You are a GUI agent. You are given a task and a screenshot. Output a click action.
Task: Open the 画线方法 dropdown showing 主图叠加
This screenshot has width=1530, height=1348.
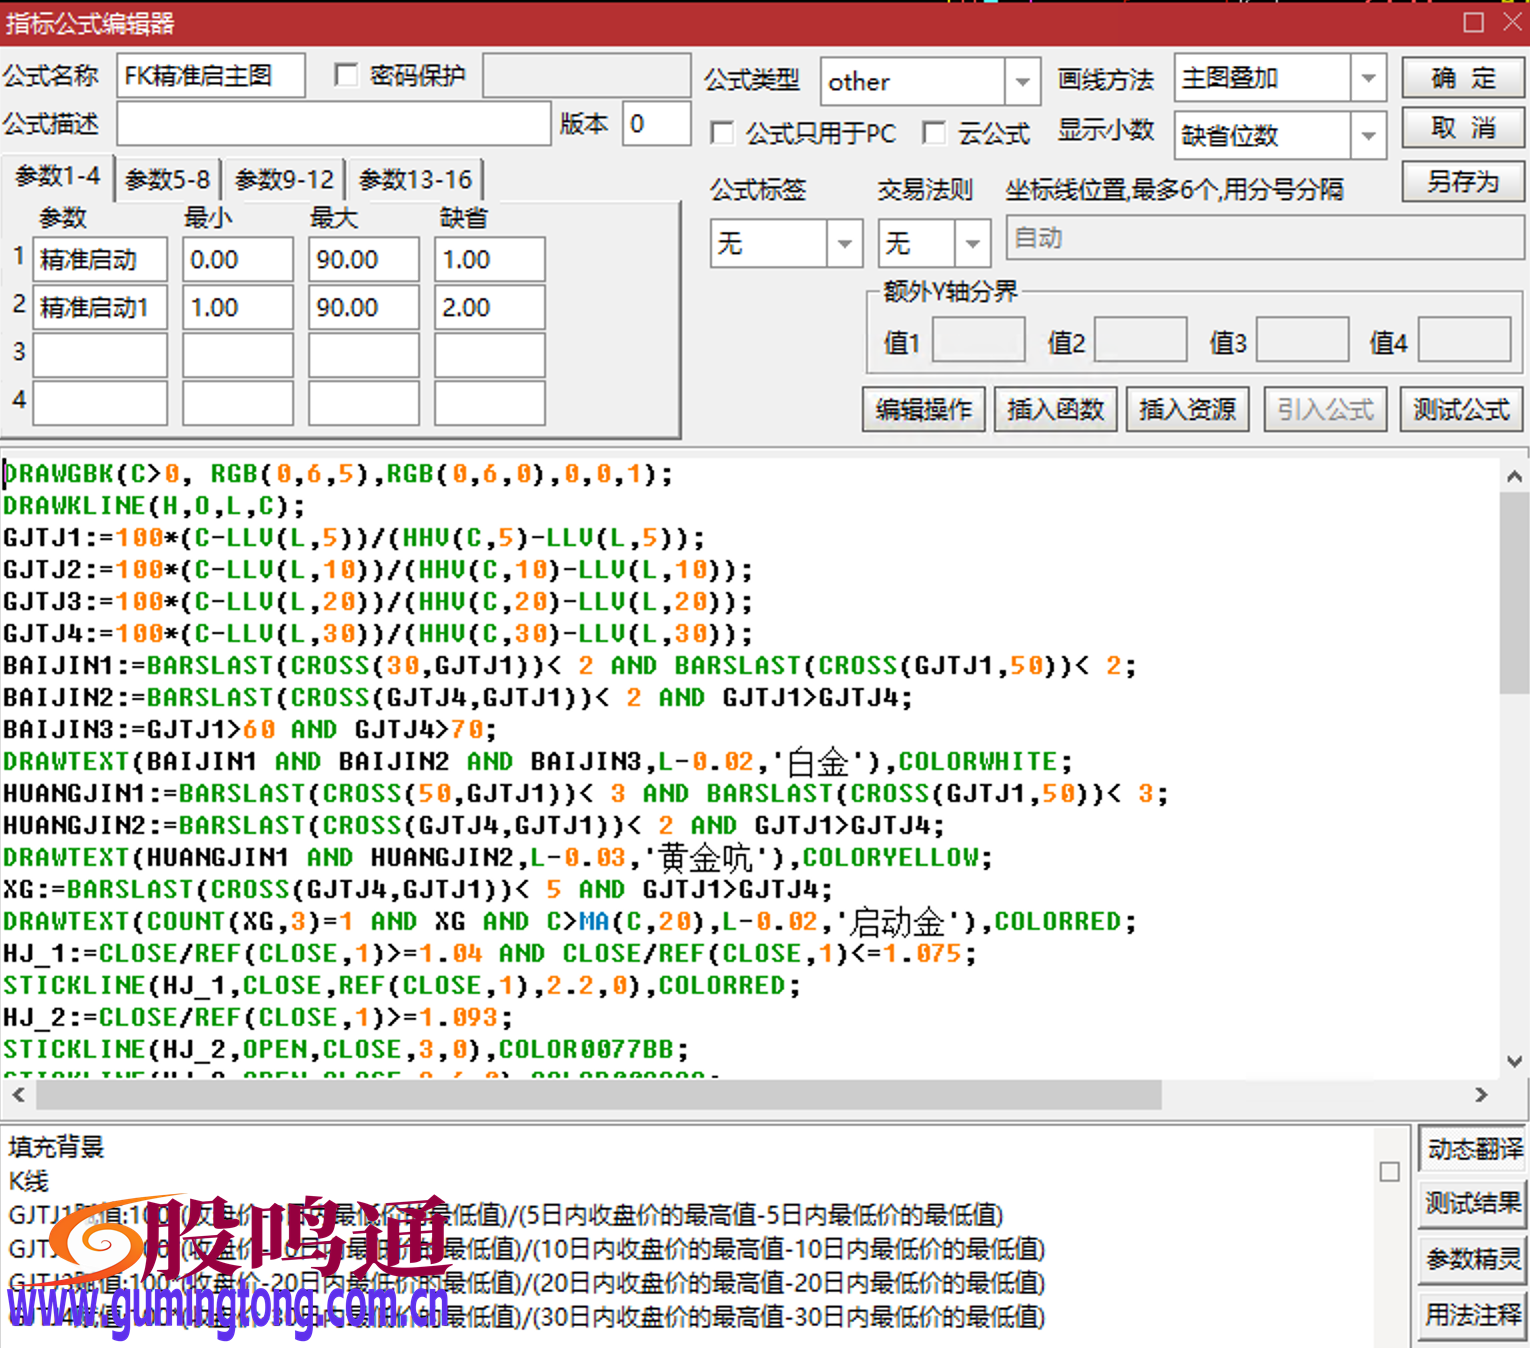tap(1368, 78)
